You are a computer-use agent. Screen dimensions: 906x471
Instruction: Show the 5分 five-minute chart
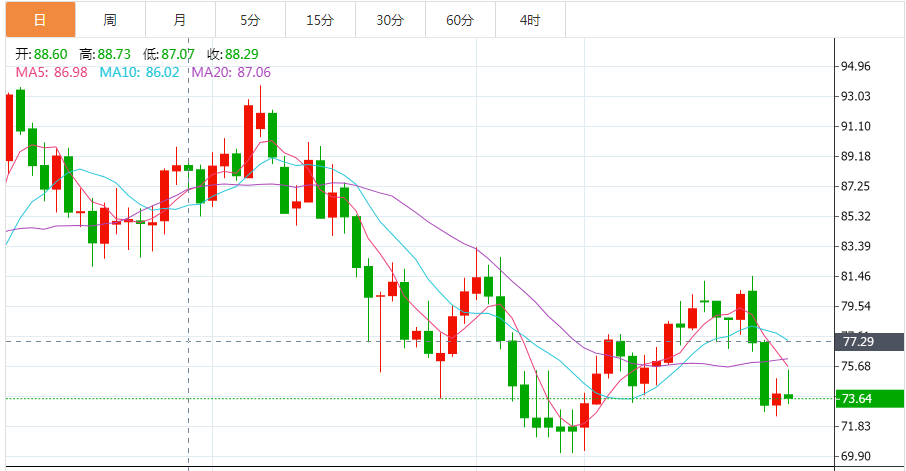pos(249,20)
